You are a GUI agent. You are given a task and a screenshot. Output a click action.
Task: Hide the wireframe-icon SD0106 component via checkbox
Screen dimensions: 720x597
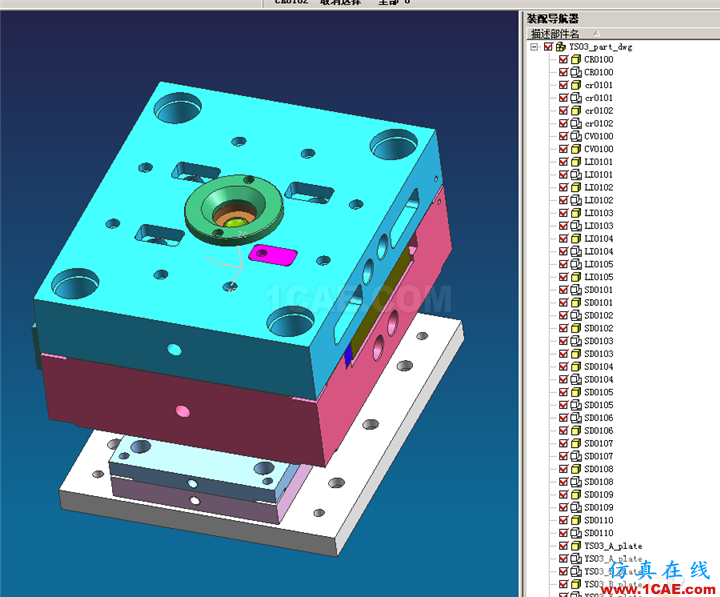pos(563,418)
